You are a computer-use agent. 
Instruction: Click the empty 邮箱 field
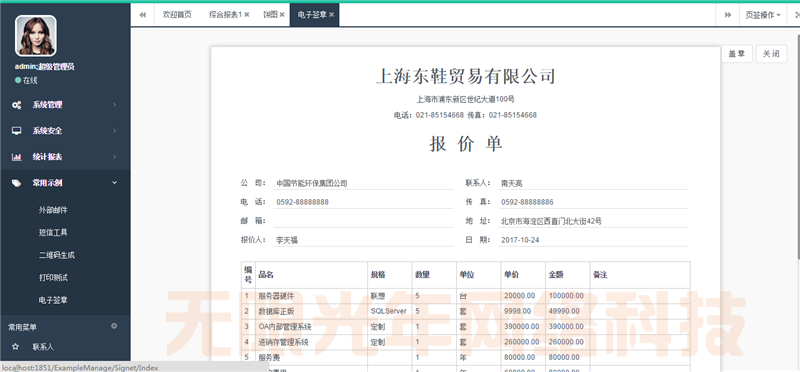363,221
